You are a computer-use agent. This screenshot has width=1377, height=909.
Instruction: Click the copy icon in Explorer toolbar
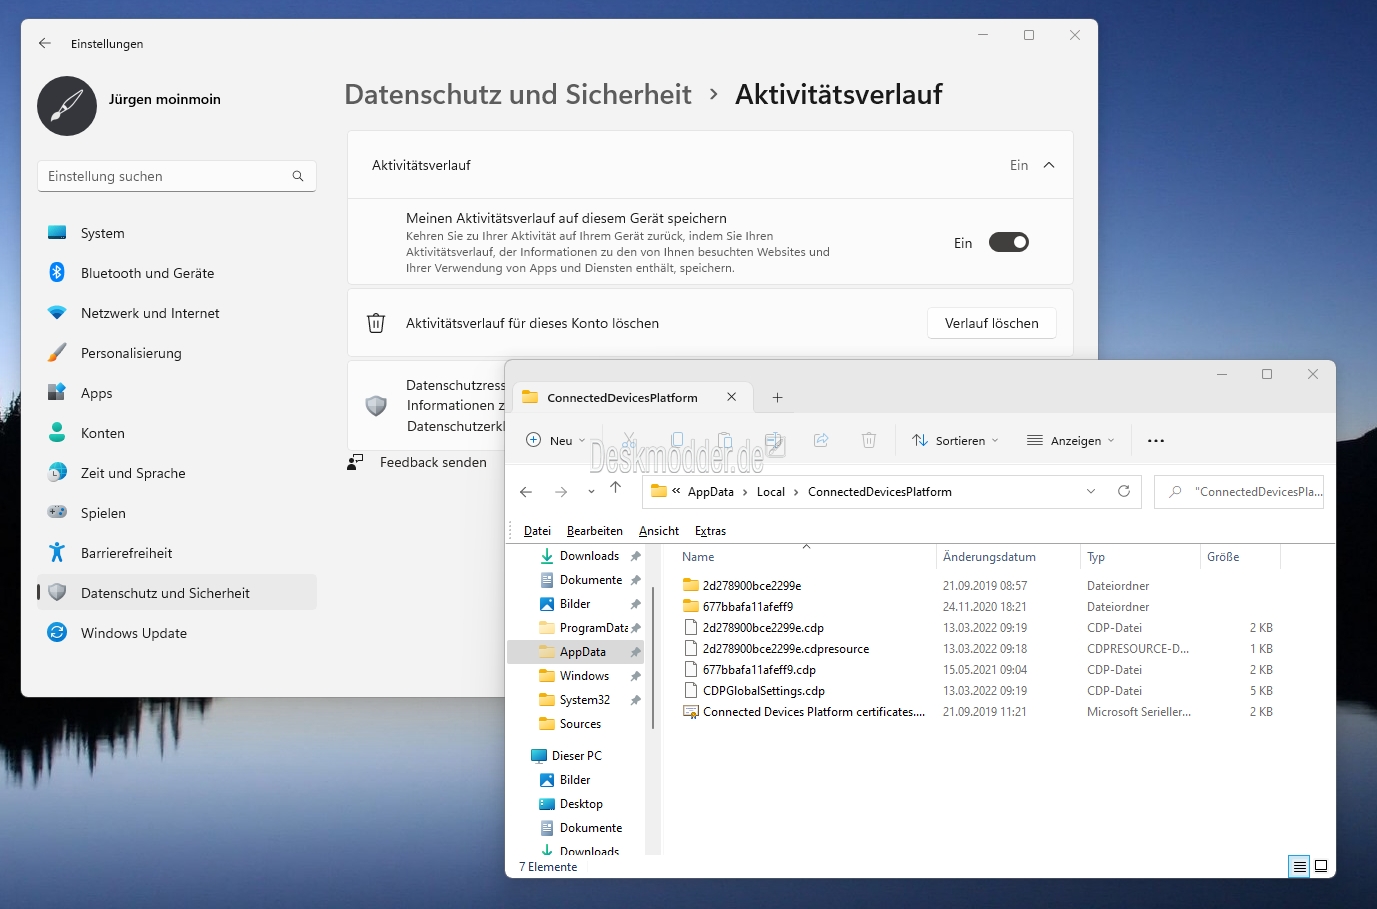[x=677, y=440]
